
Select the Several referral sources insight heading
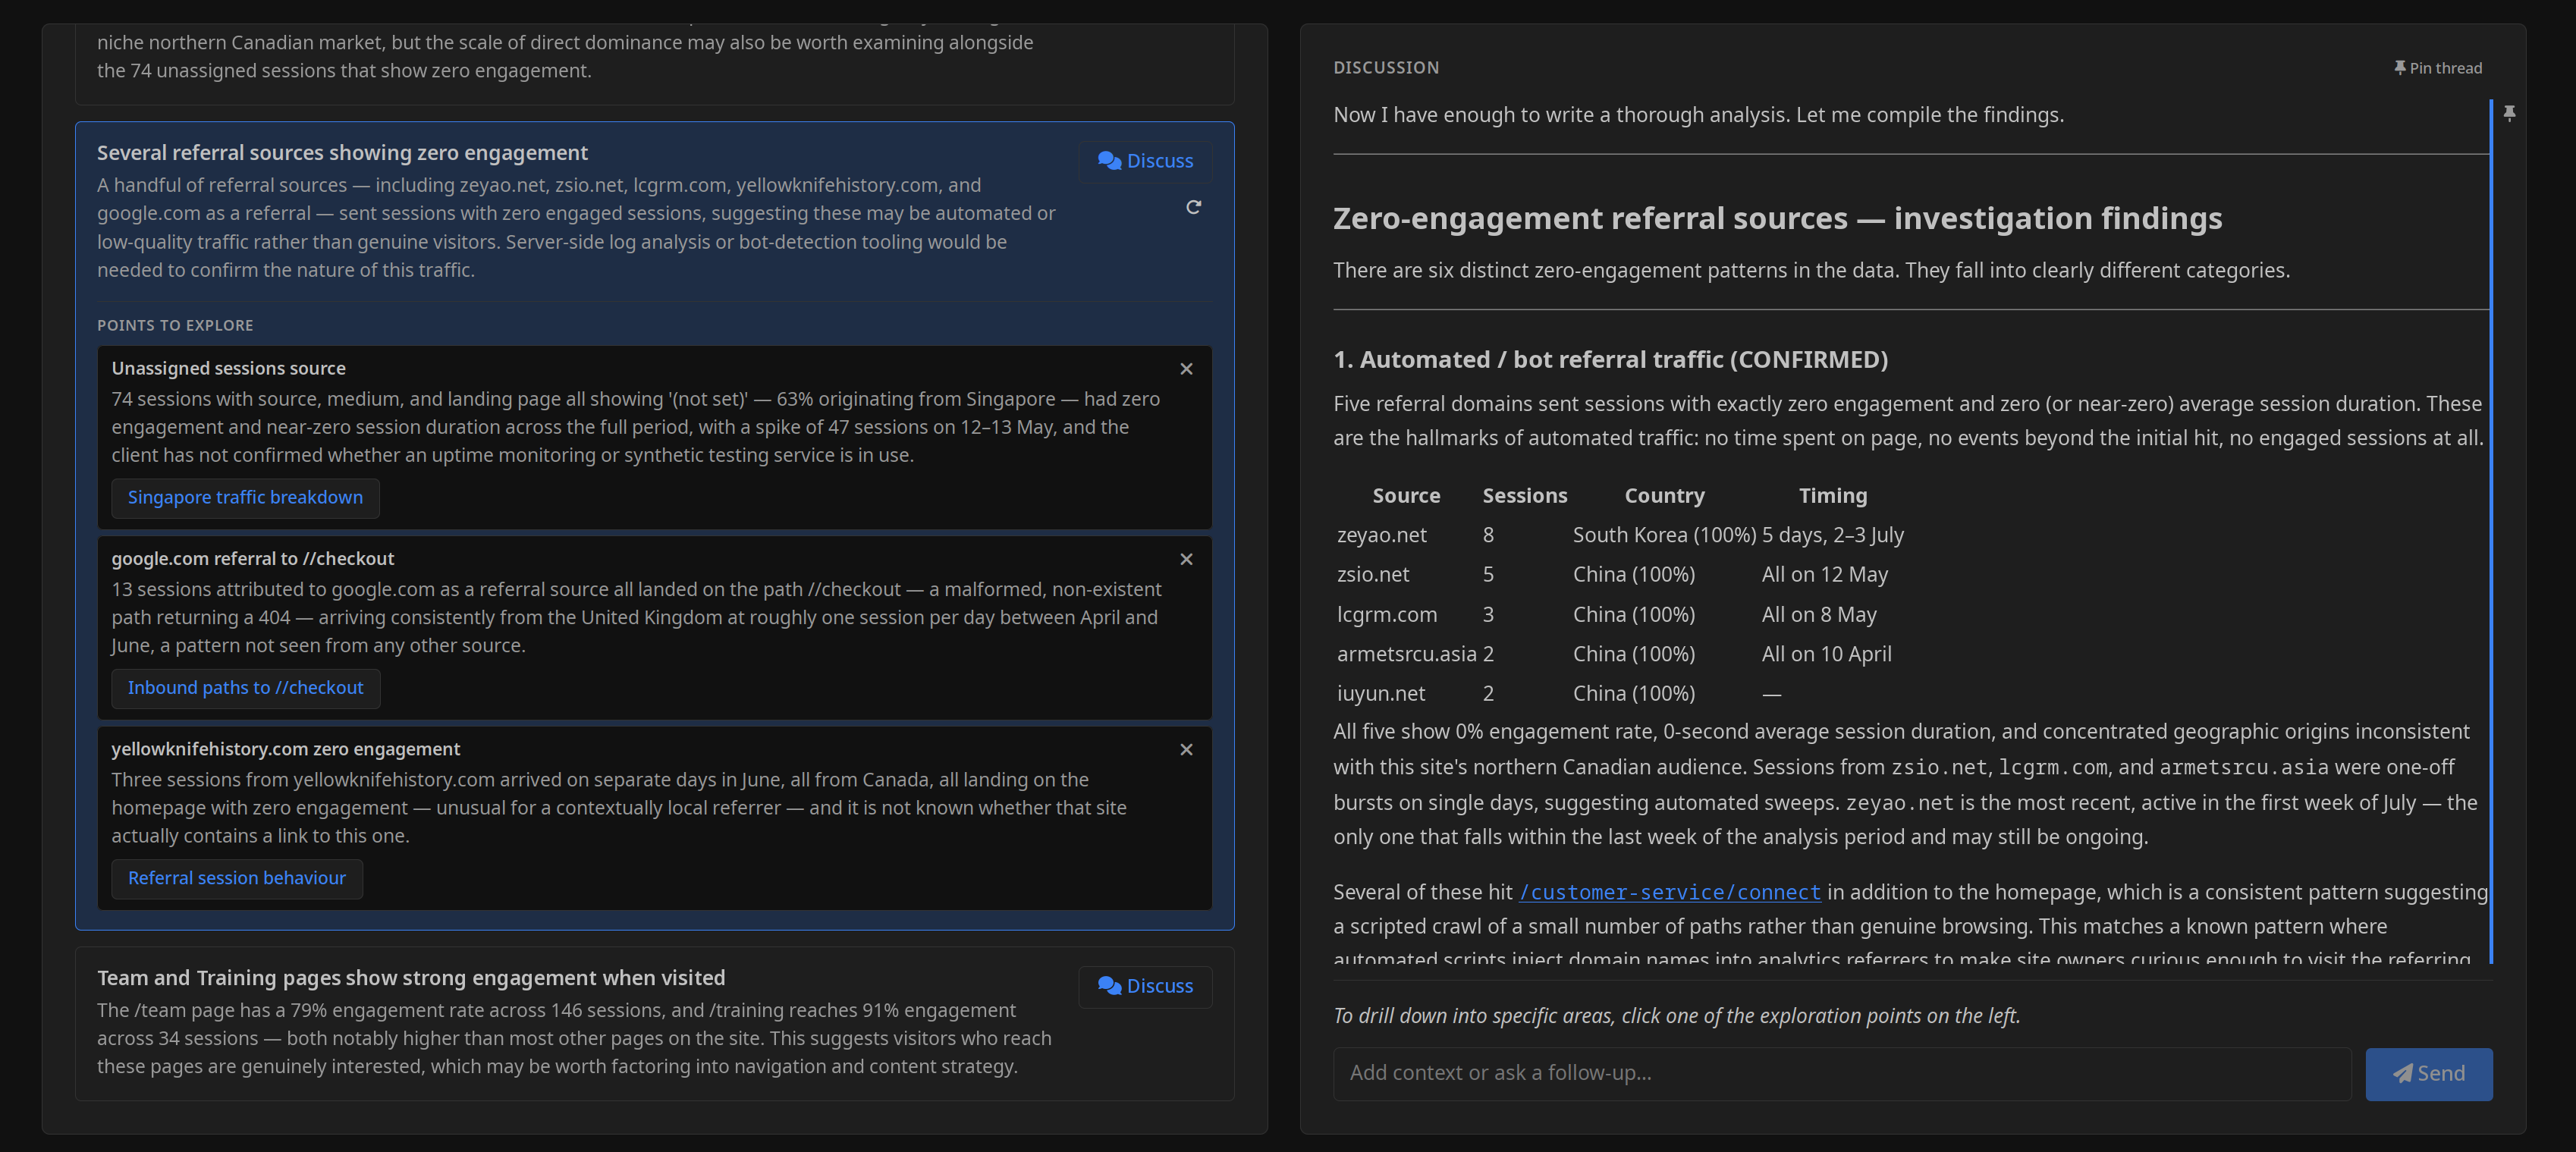coord(342,153)
